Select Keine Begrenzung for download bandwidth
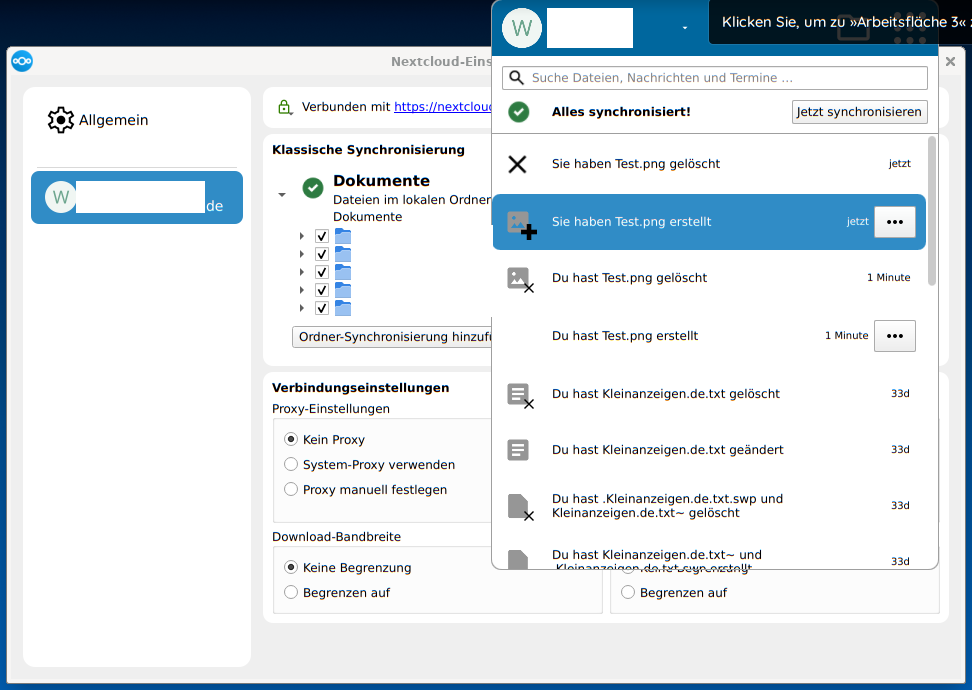This screenshot has width=972, height=690. pos(291,567)
